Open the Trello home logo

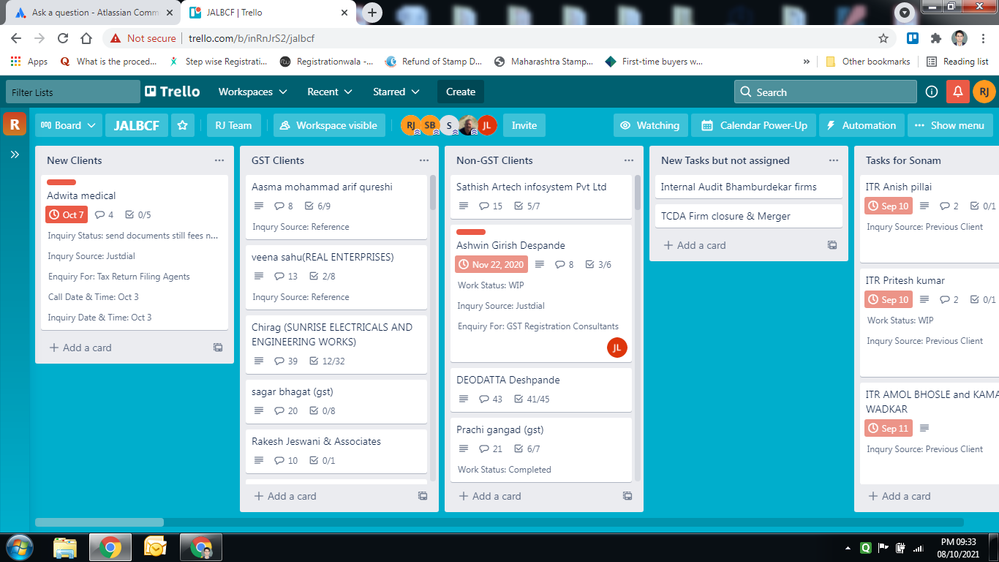tap(172, 92)
